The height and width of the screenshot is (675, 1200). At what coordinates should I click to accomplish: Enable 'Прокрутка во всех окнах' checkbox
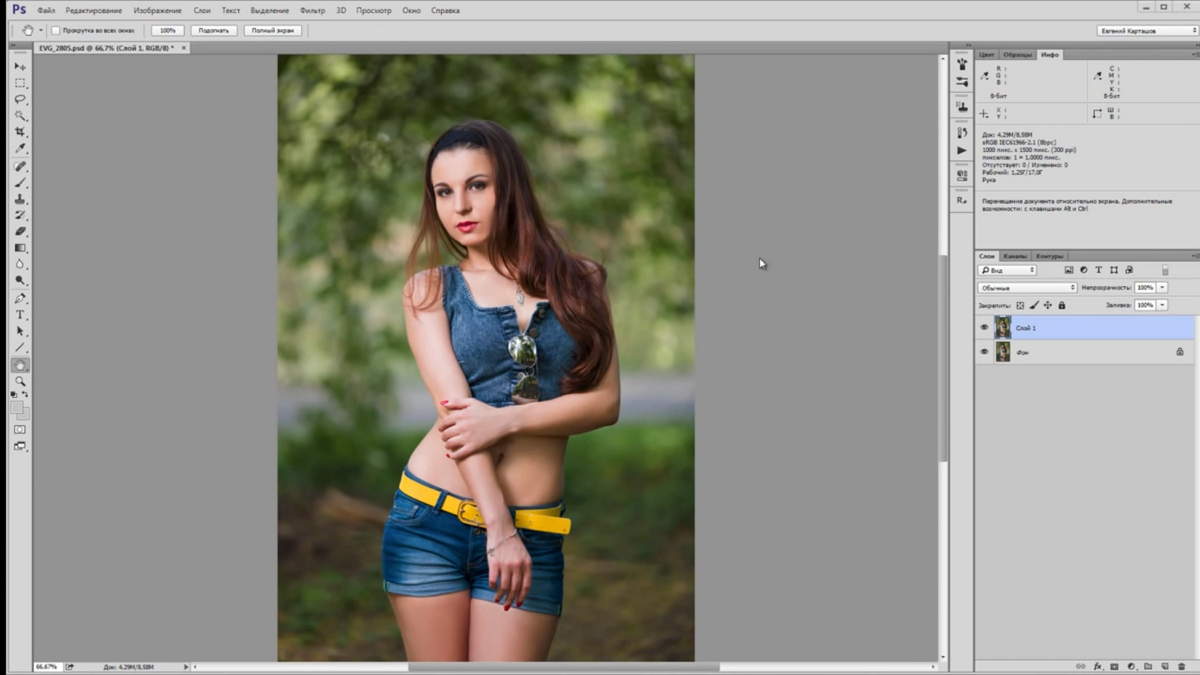[56, 31]
